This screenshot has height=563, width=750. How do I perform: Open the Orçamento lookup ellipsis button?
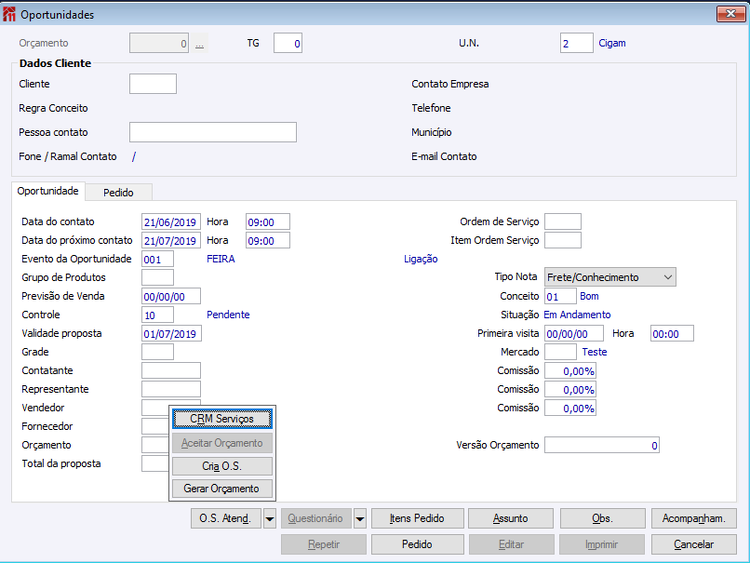pos(199,44)
